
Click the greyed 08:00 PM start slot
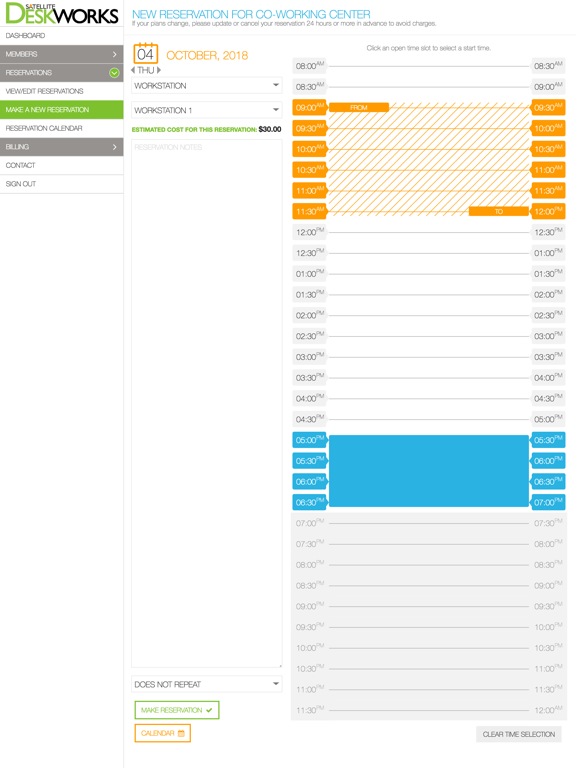[x=310, y=565]
